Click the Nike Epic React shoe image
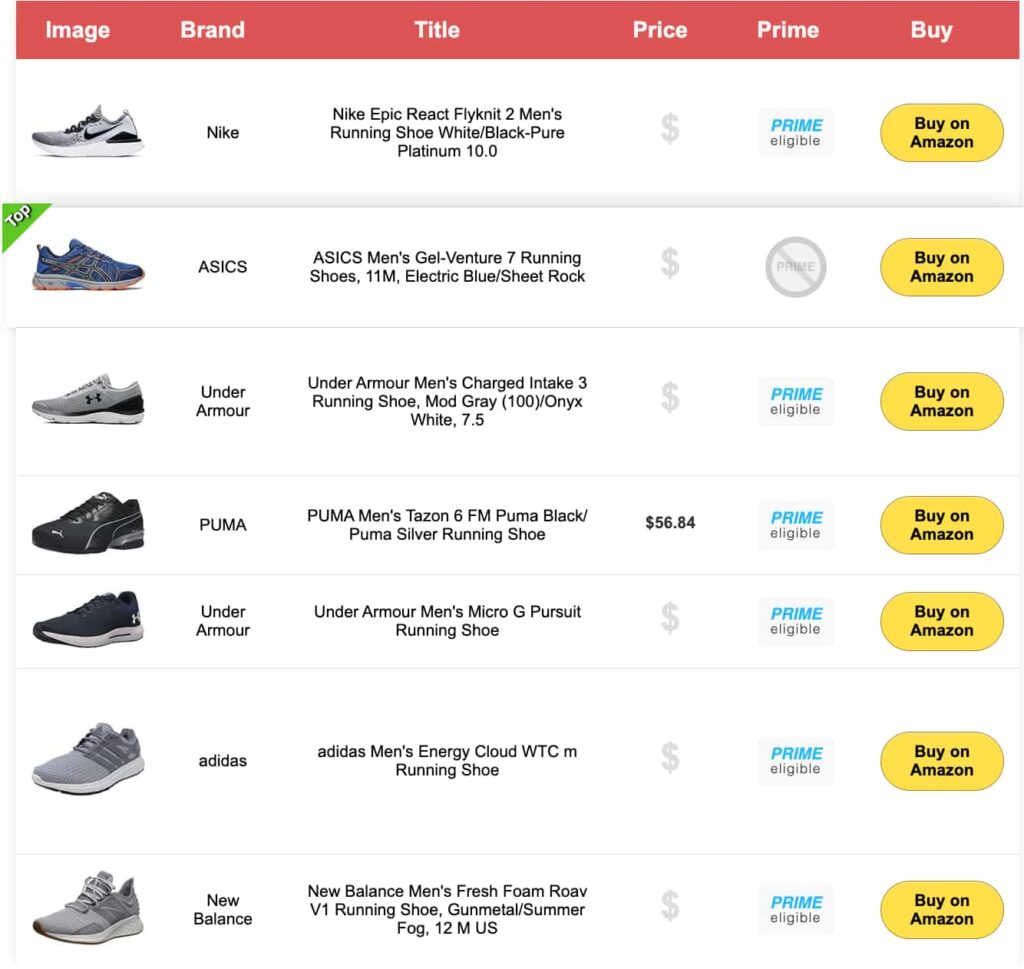This screenshot has width=1024, height=969. coord(88,132)
